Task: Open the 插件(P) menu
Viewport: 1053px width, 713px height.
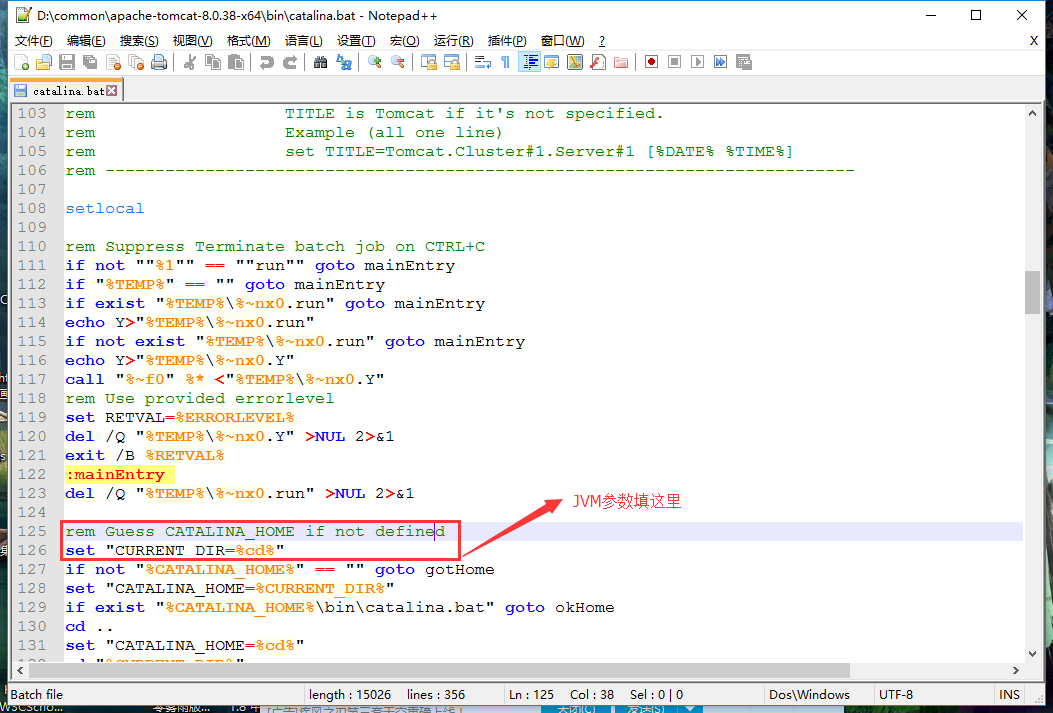Action: click(507, 41)
